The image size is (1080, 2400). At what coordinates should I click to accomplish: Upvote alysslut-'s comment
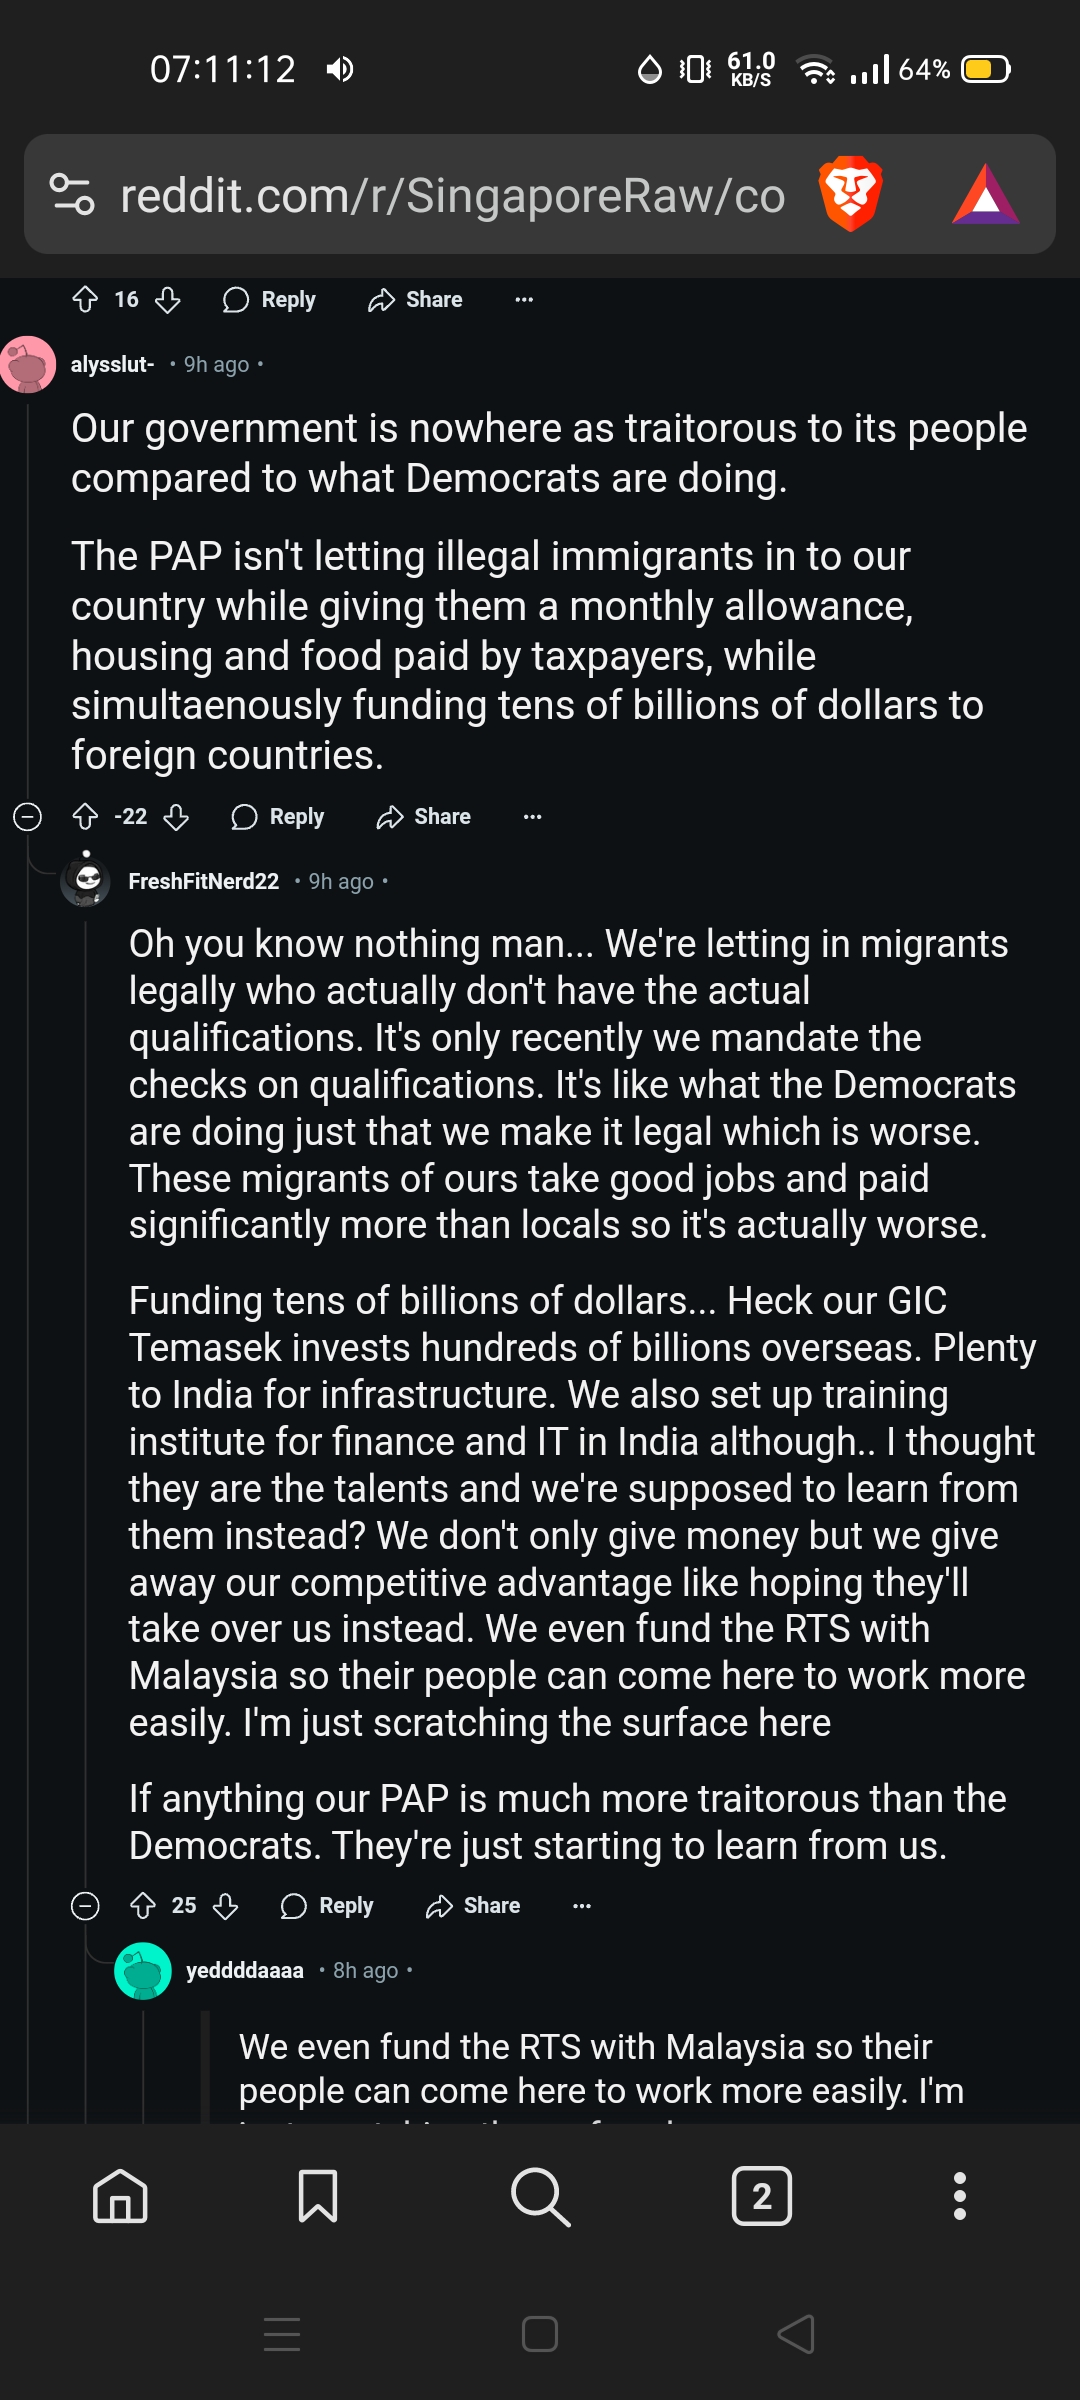coord(86,817)
